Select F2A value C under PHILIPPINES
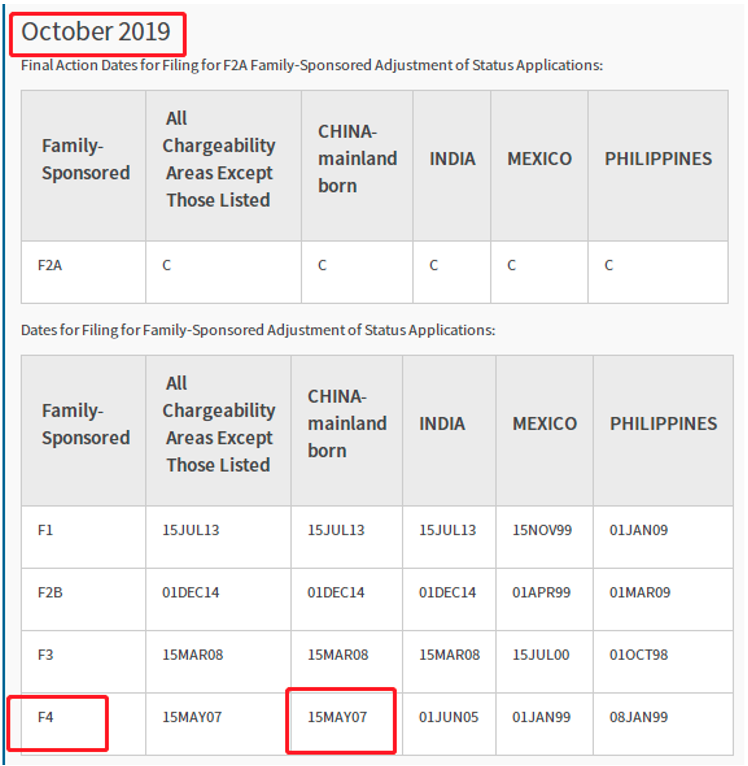This screenshot has height=766, width=748. click(609, 265)
